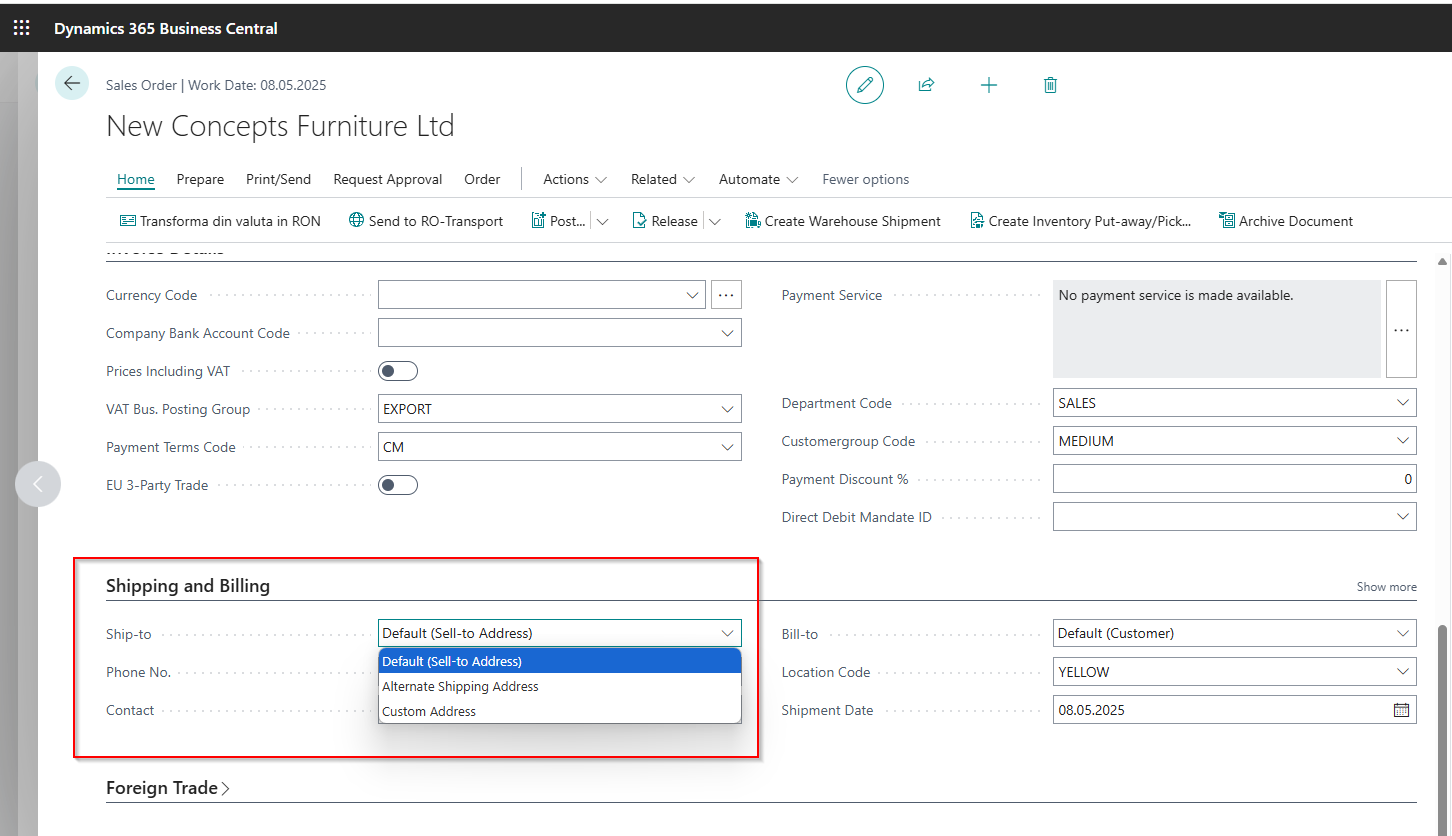The width and height of the screenshot is (1452, 836).
Task: Open Customergroup Code dropdown
Action: (x=1403, y=441)
